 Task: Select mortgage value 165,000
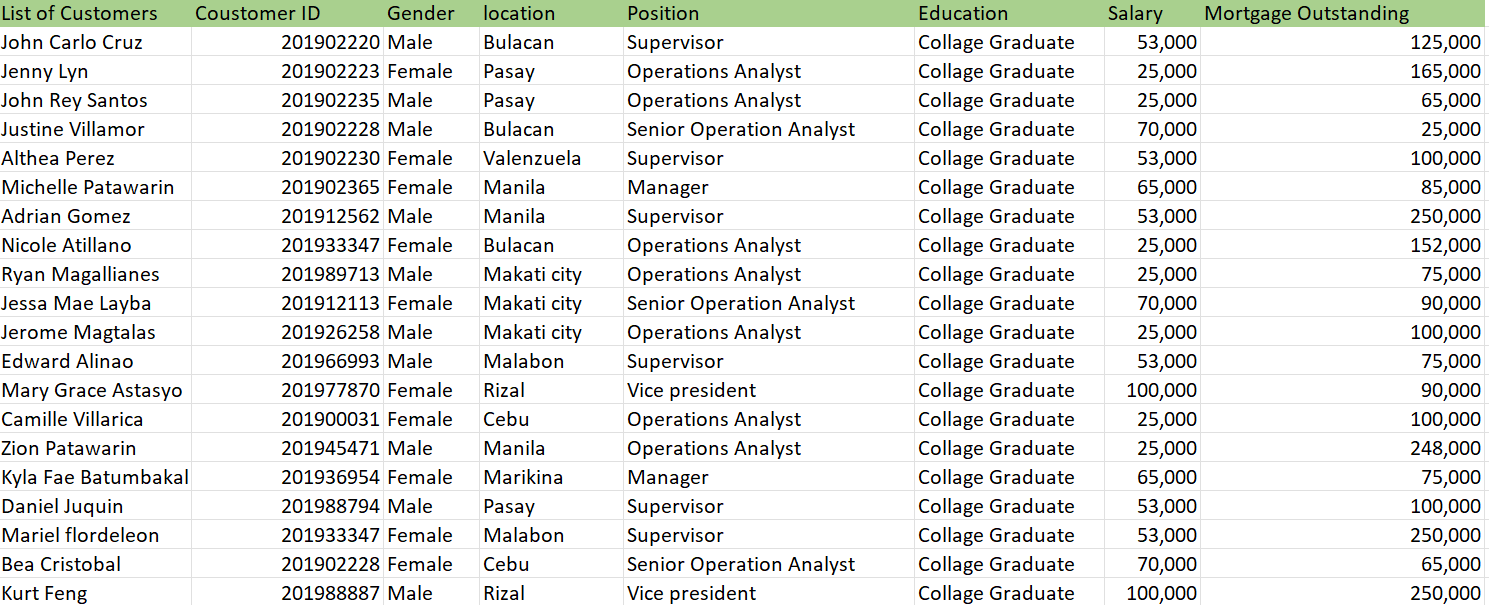pyautogui.click(x=1344, y=71)
